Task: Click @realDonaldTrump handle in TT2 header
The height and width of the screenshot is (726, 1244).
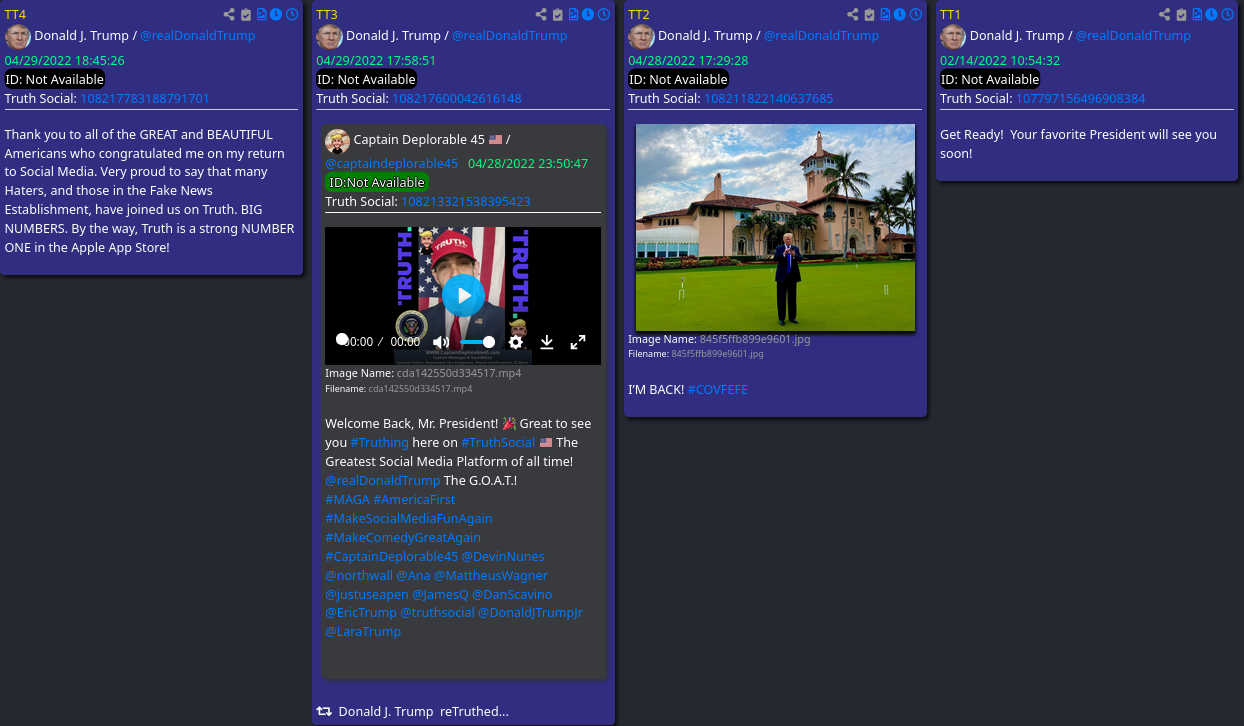Action: (821, 36)
